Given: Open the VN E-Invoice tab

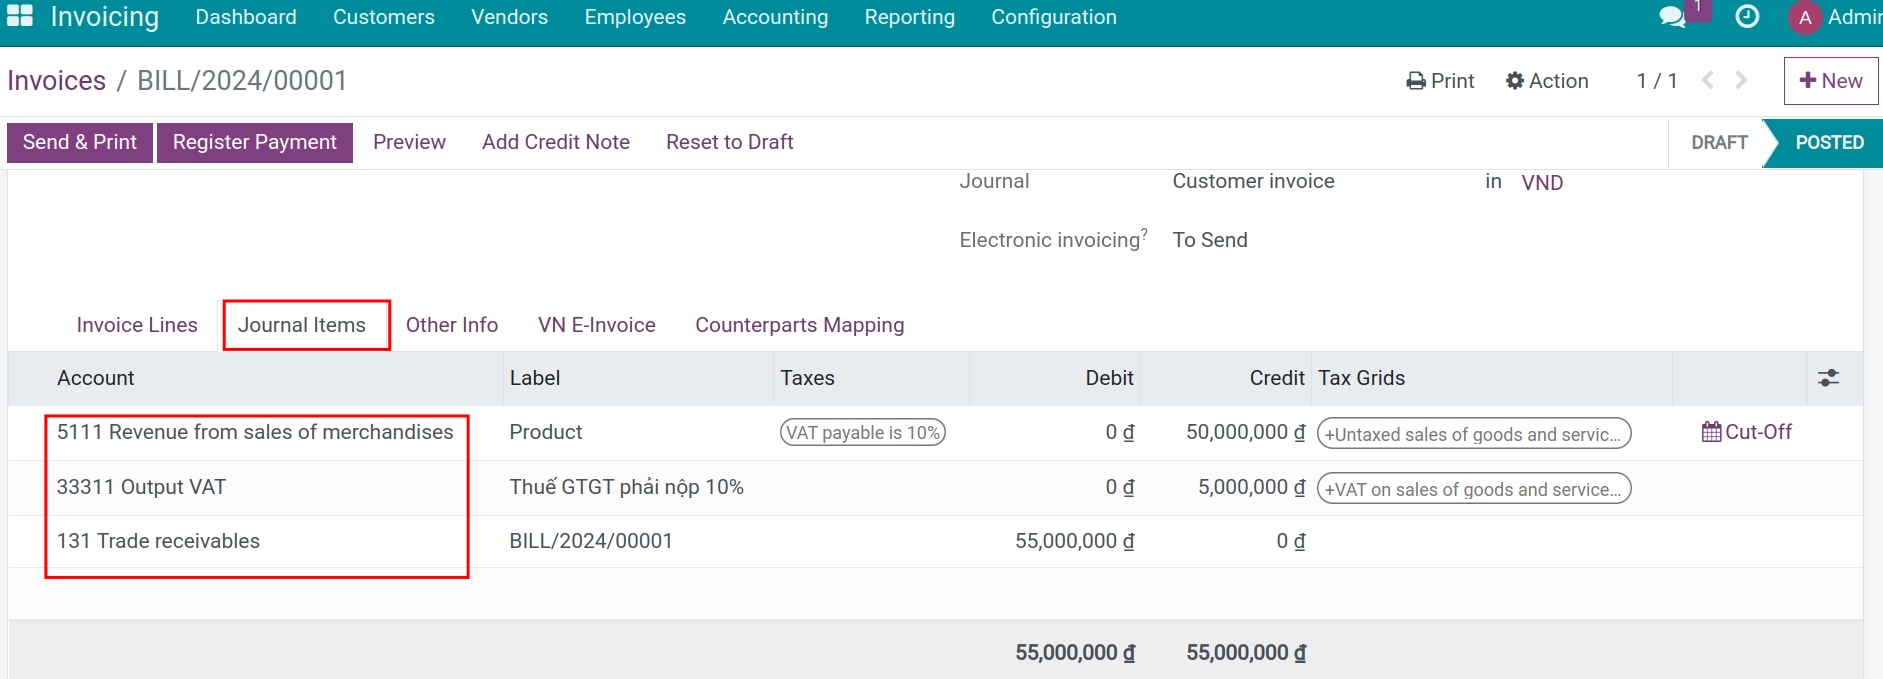Looking at the screenshot, I should coord(596,325).
